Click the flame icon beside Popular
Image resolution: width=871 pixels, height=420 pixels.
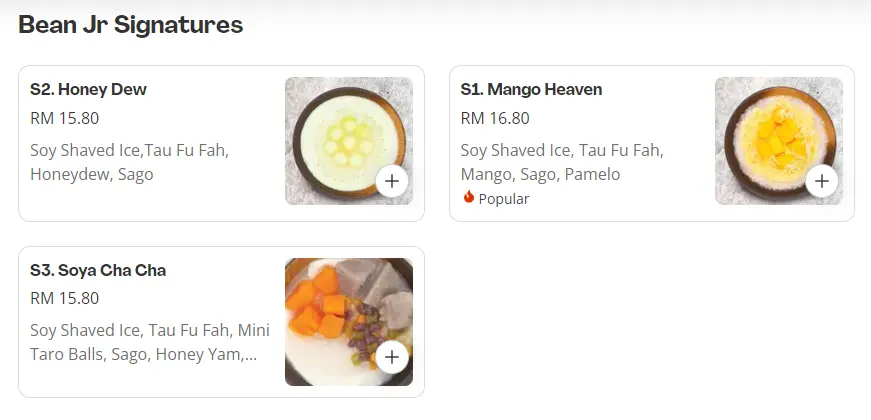point(468,198)
